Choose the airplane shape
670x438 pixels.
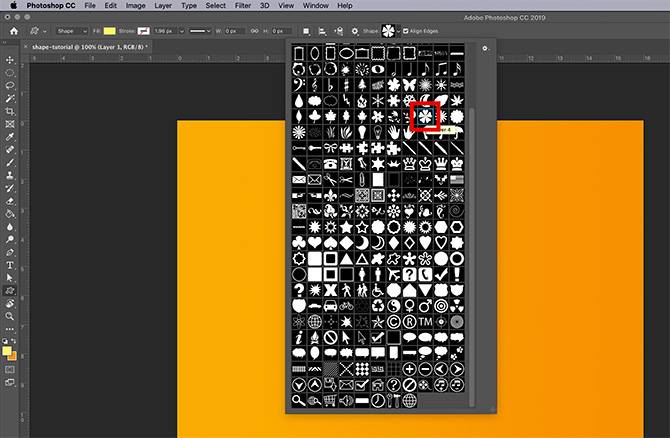click(394, 274)
